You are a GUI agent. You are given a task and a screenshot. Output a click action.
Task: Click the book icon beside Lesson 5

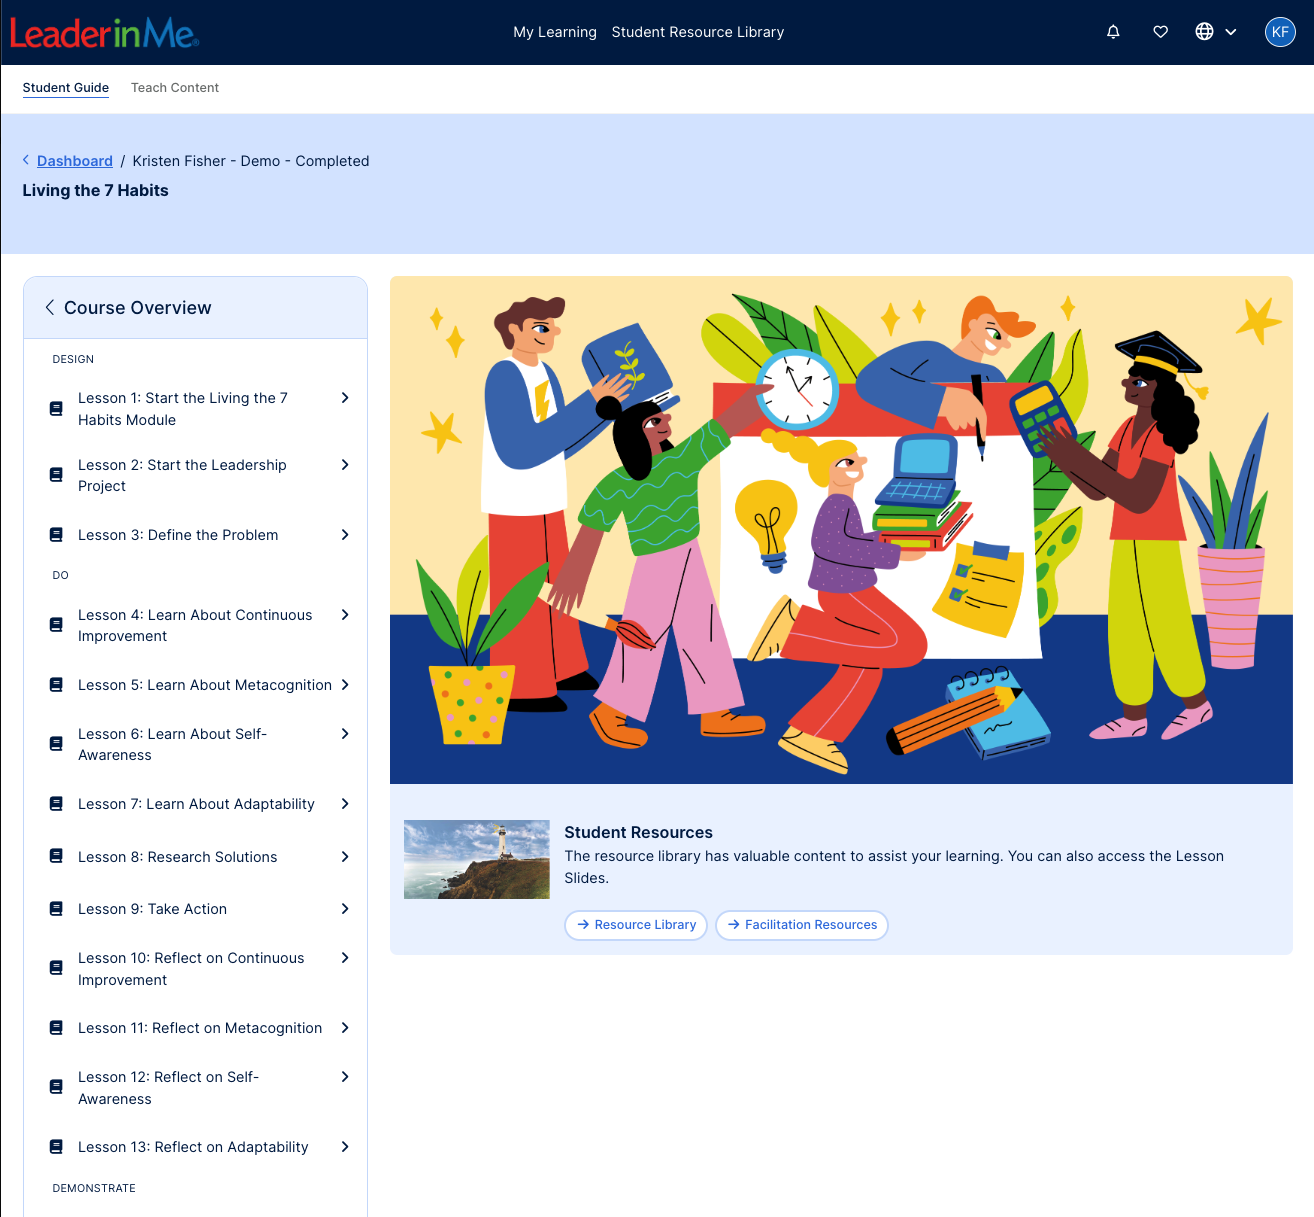56,685
